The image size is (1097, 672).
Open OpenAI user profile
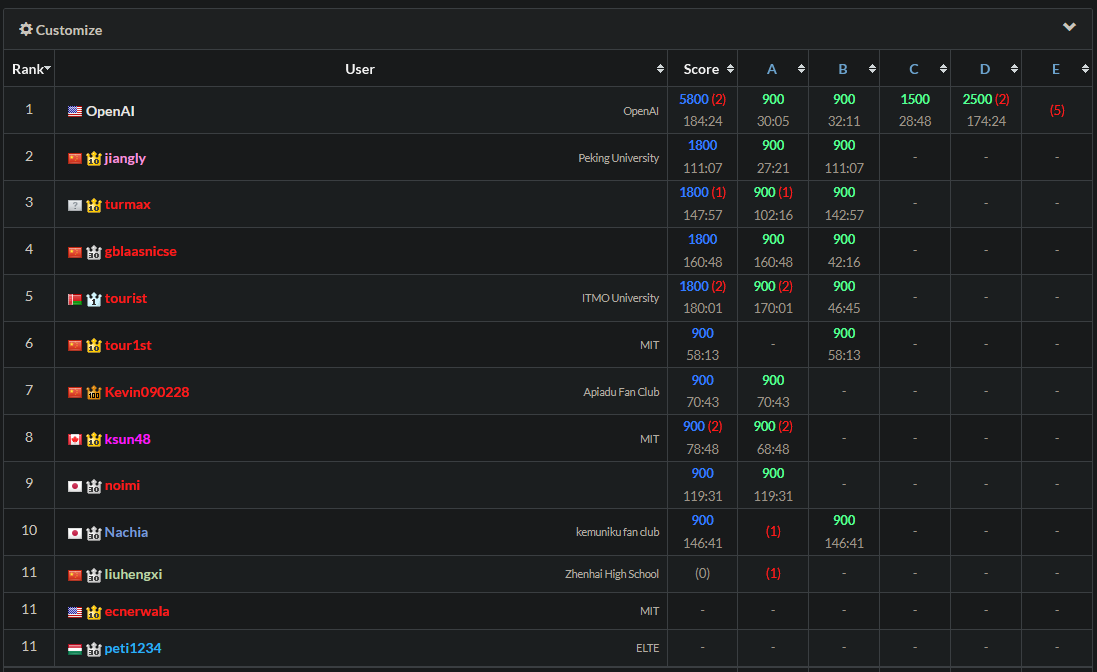coord(110,110)
